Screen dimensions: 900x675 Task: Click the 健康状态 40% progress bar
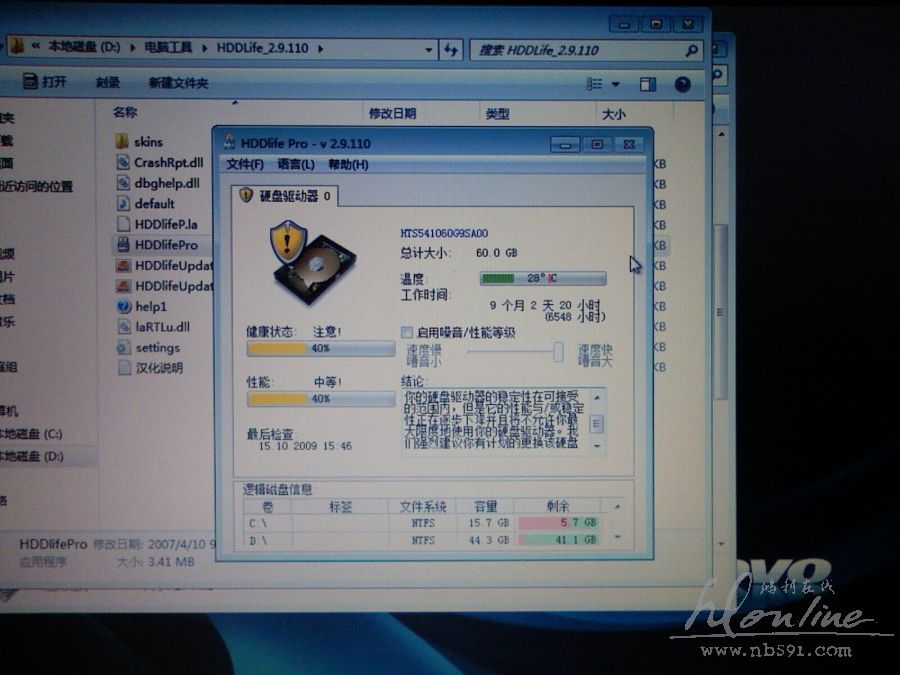coord(321,348)
